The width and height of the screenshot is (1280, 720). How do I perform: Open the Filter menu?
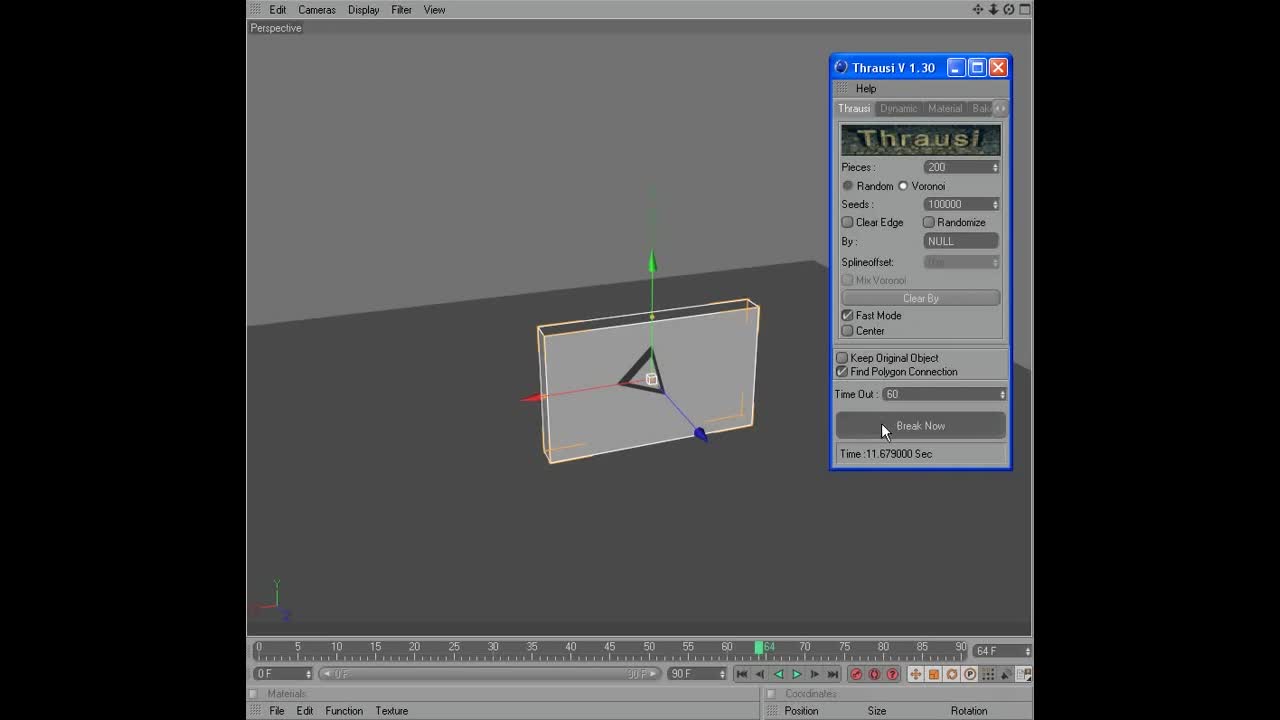point(401,9)
